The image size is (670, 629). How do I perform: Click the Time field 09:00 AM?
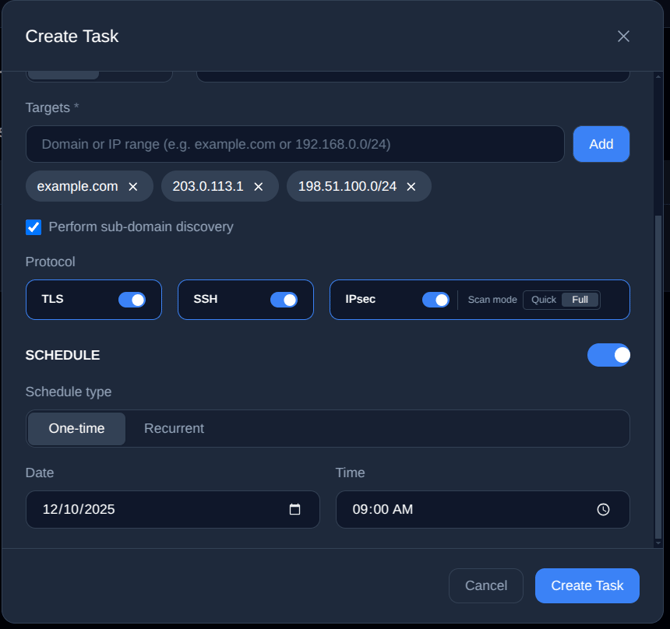(483, 509)
